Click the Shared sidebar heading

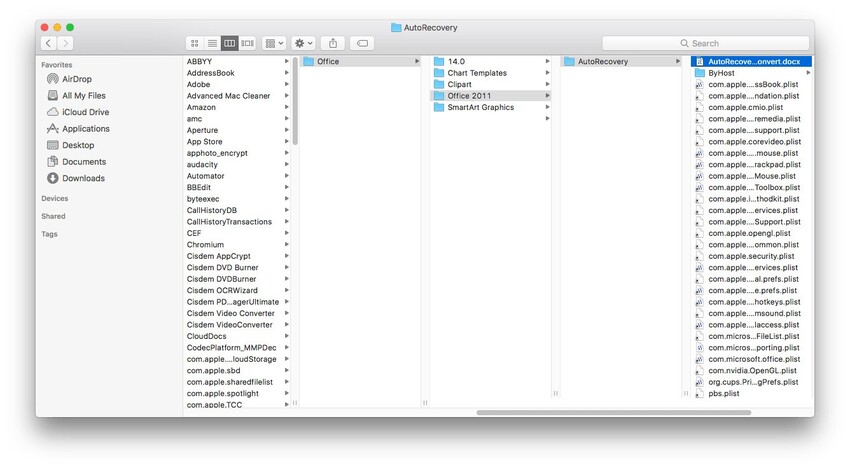[x=53, y=216]
